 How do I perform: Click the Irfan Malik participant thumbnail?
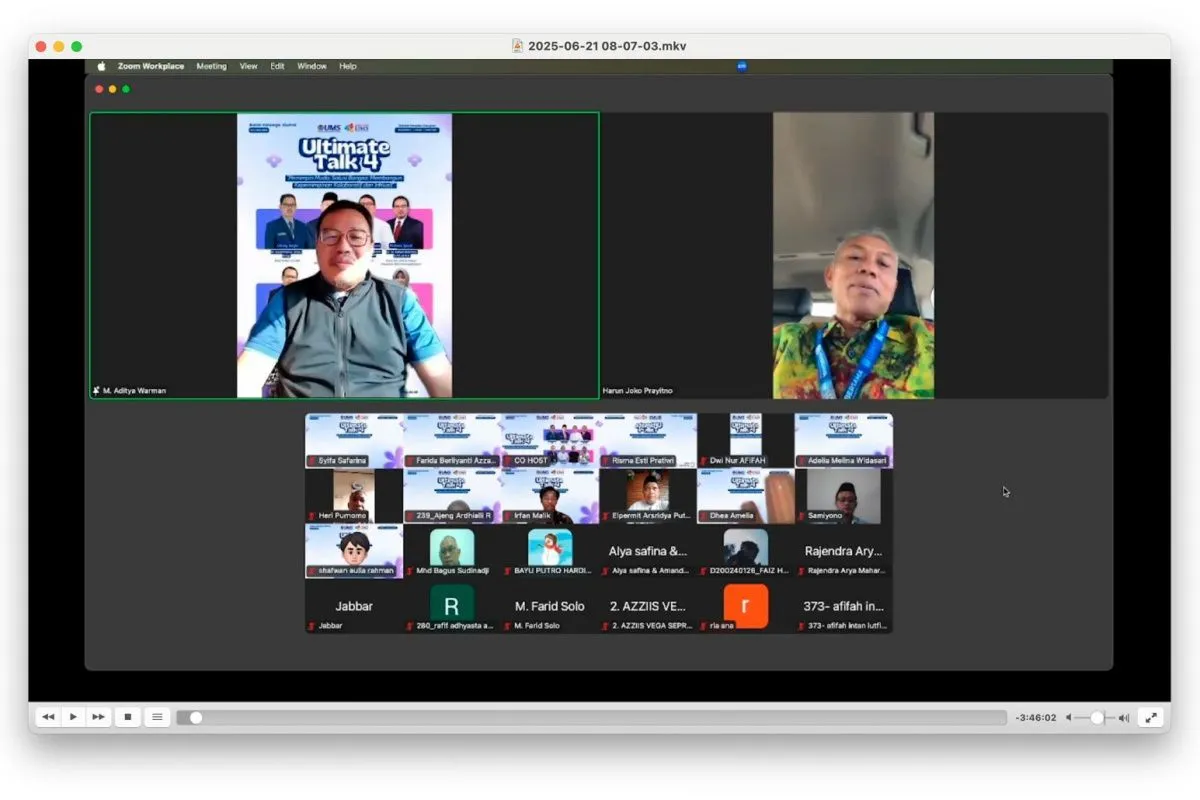[x=550, y=497]
